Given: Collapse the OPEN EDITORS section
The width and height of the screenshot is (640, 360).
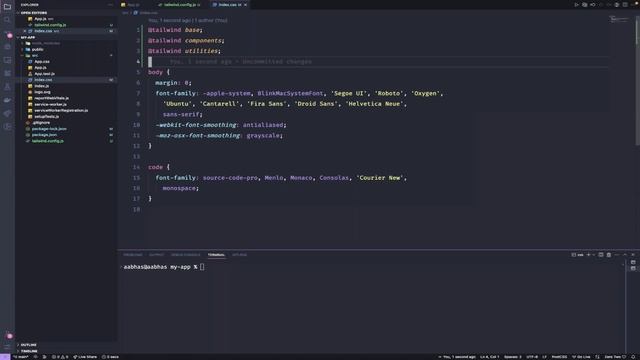Looking at the screenshot, I should click(x=33, y=13).
